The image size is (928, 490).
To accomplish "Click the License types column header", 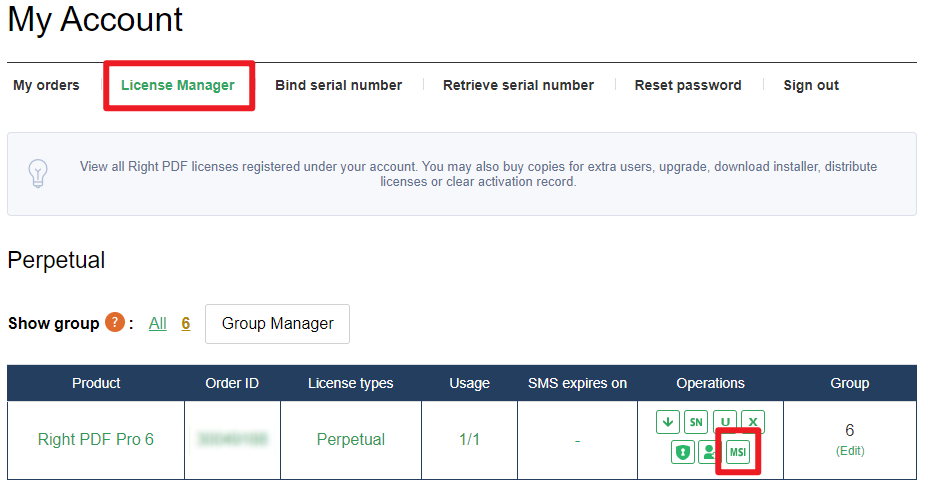I will pos(350,383).
